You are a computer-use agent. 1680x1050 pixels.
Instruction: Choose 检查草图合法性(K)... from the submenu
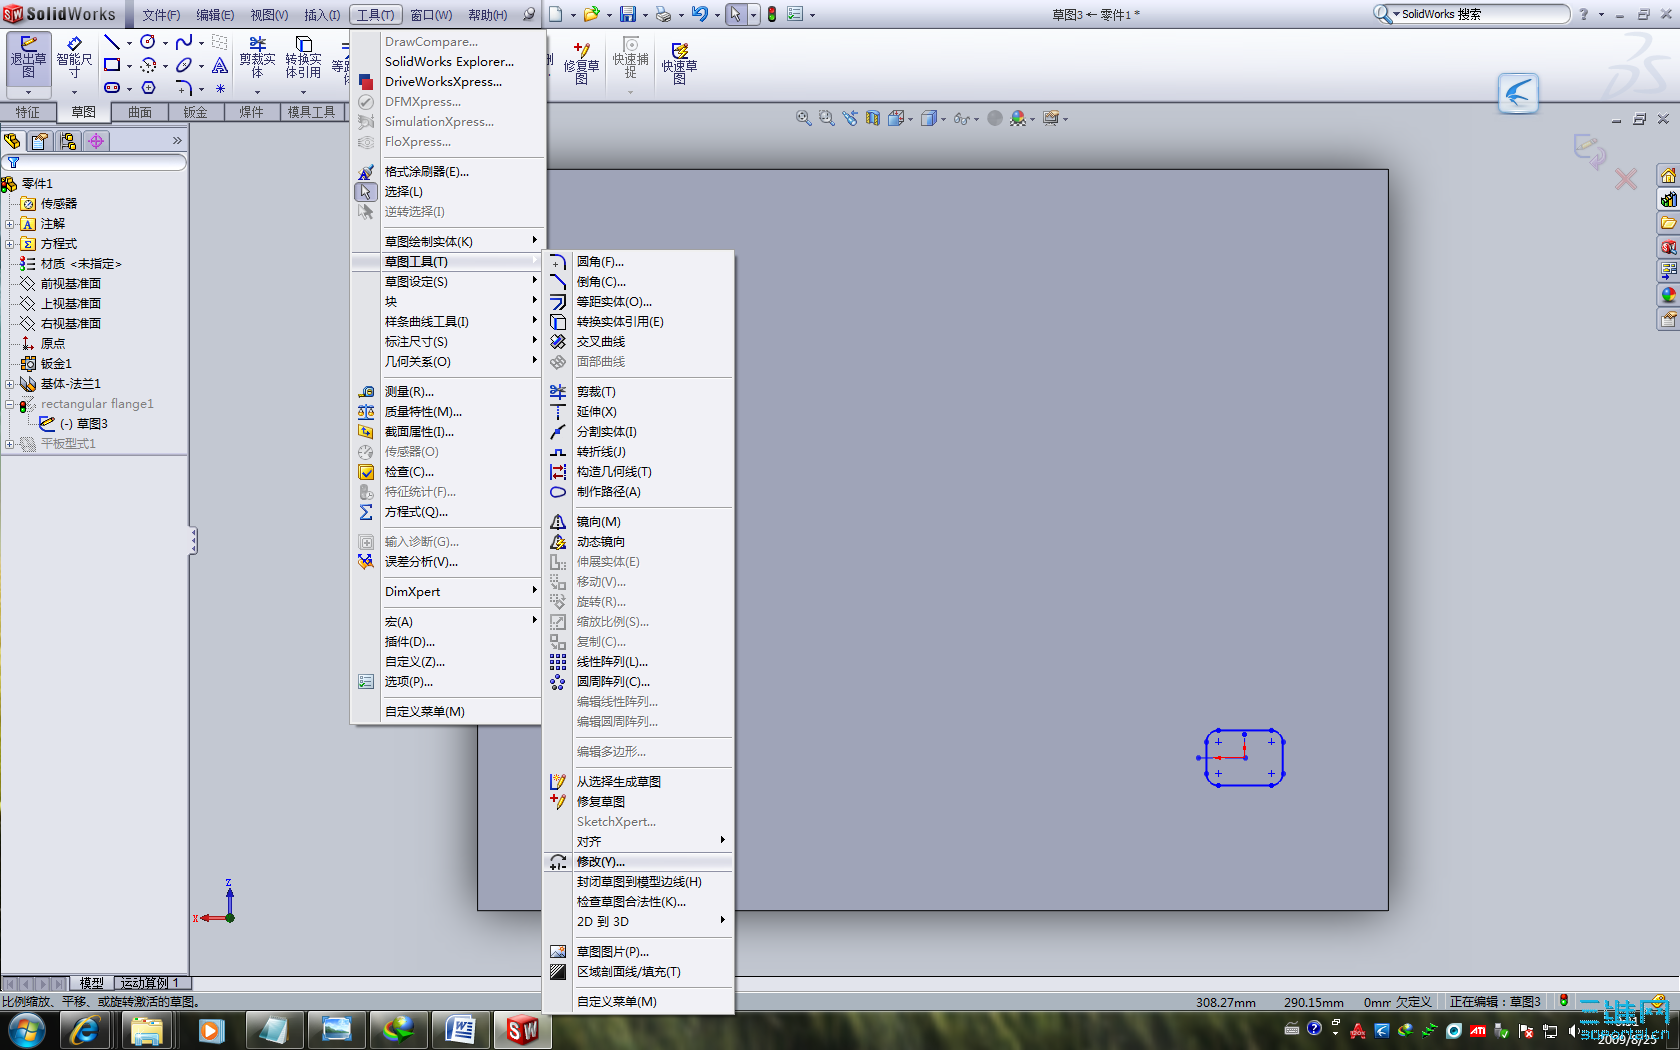[638, 902]
